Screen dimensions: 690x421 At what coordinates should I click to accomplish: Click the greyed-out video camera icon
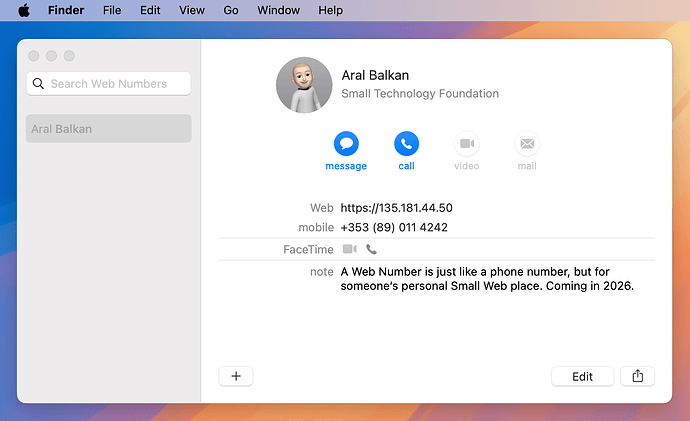click(x=466, y=143)
